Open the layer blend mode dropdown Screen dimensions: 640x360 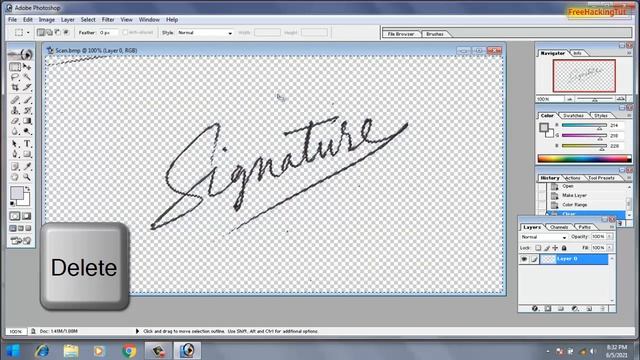coord(544,237)
